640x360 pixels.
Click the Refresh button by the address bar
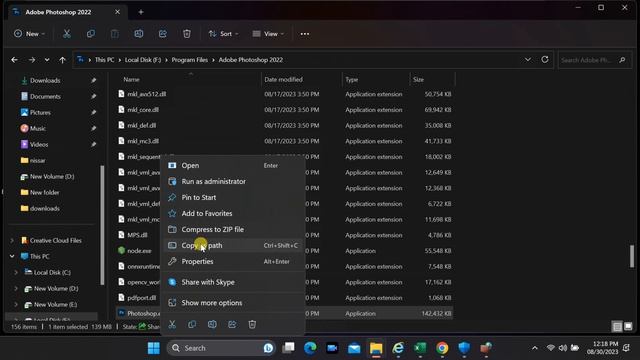pyautogui.click(x=545, y=60)
